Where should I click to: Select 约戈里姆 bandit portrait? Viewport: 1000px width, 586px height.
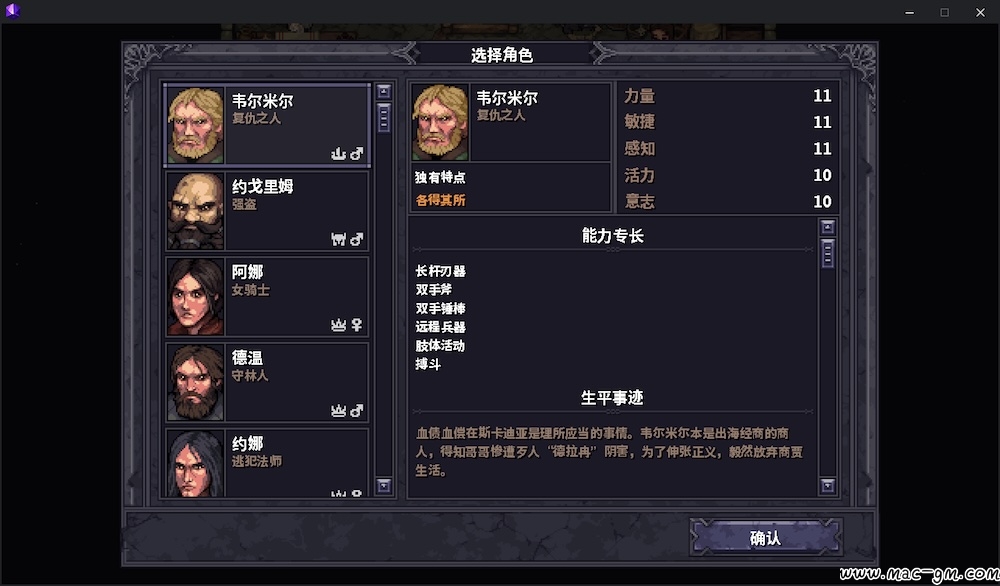[196, 211]
